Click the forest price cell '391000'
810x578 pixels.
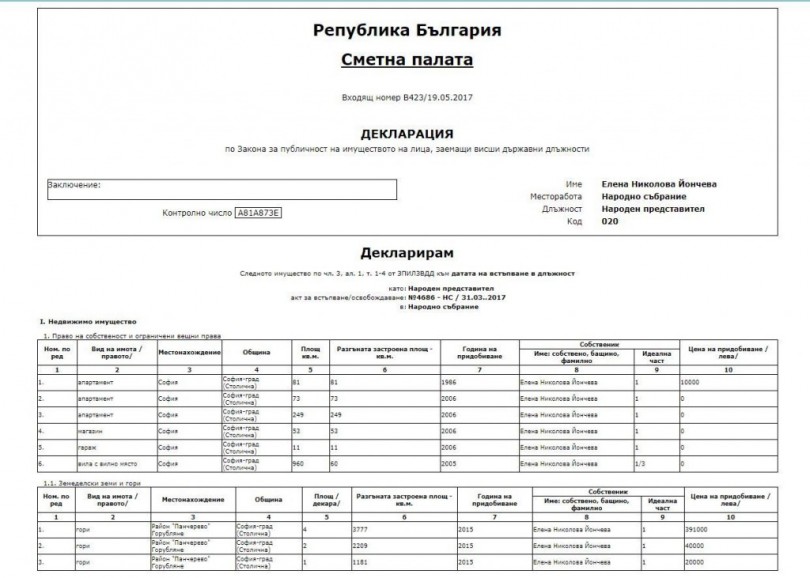731,529
